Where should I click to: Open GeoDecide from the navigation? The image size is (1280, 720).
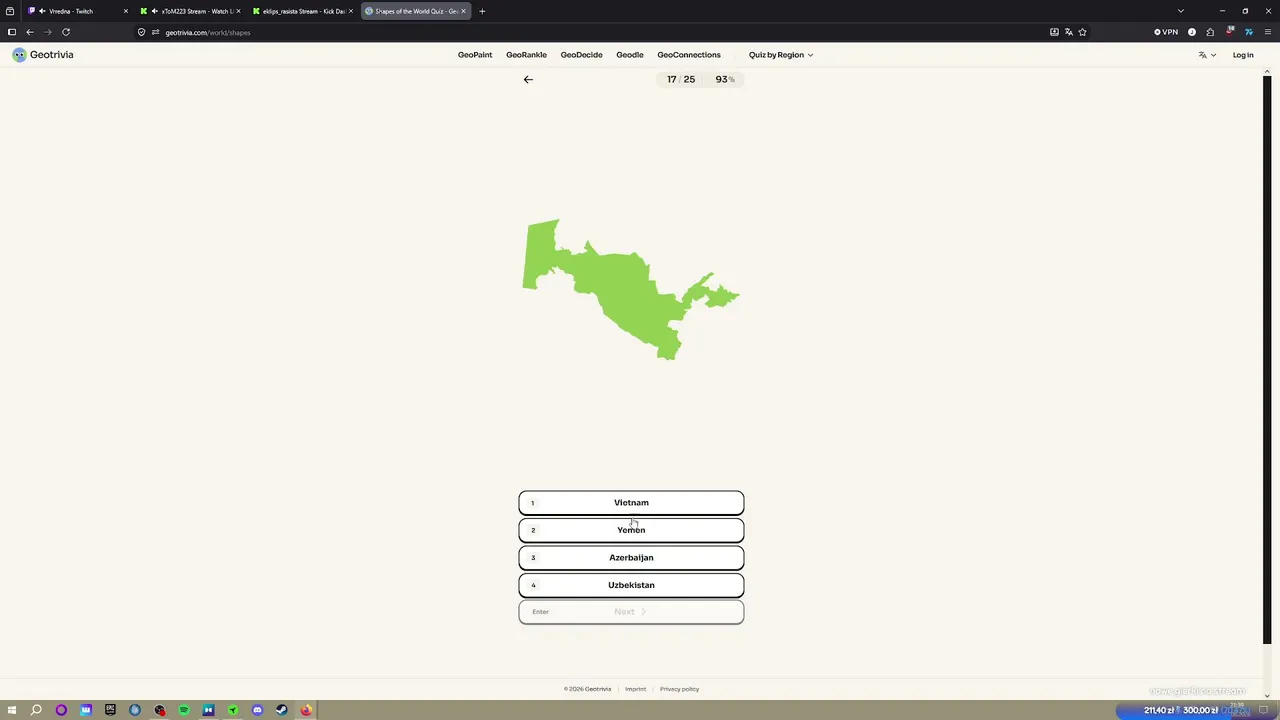click(x=581, y=55)
